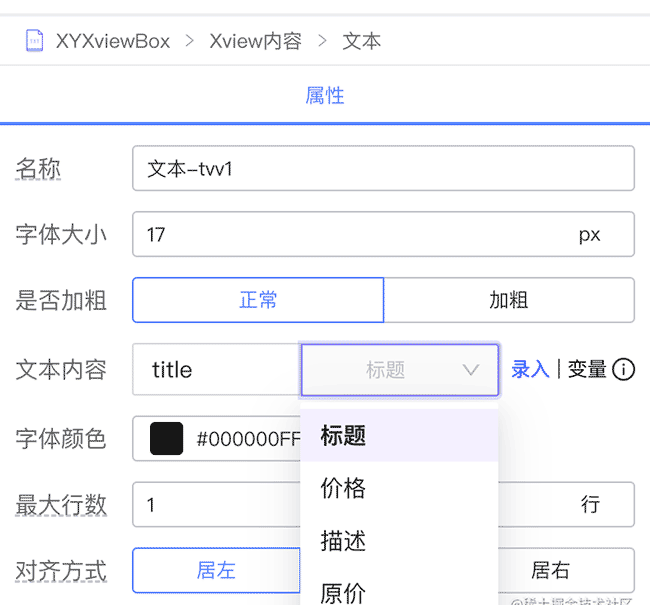The image size is (650, 605).
Task: Click the 对齐方式 property label
Action: (61, 571)
